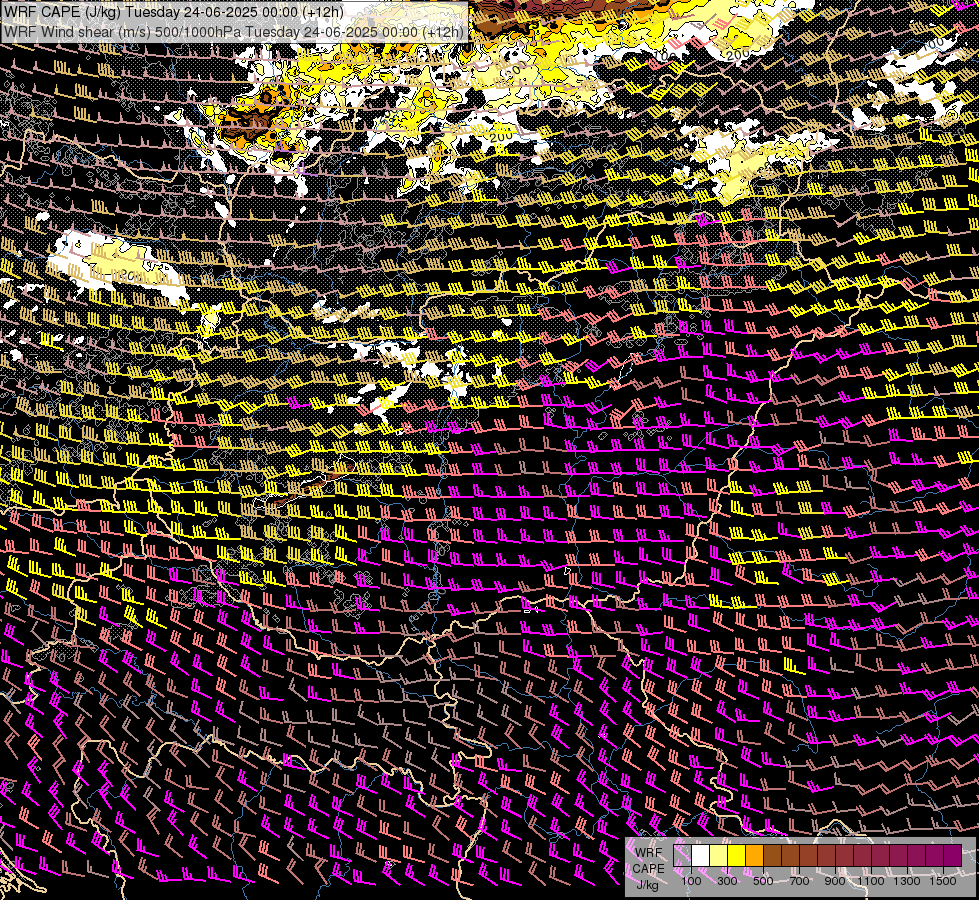Image resolution: width=979 pixels, height=900 pixels.
Task: Click the WRF Wind shear title line
Action: click(234, 32)
